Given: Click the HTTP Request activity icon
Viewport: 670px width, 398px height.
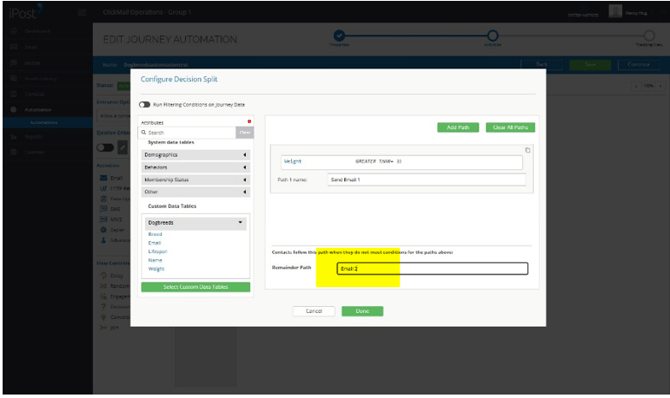Looking at the screenshot, I should pos(103,188).
